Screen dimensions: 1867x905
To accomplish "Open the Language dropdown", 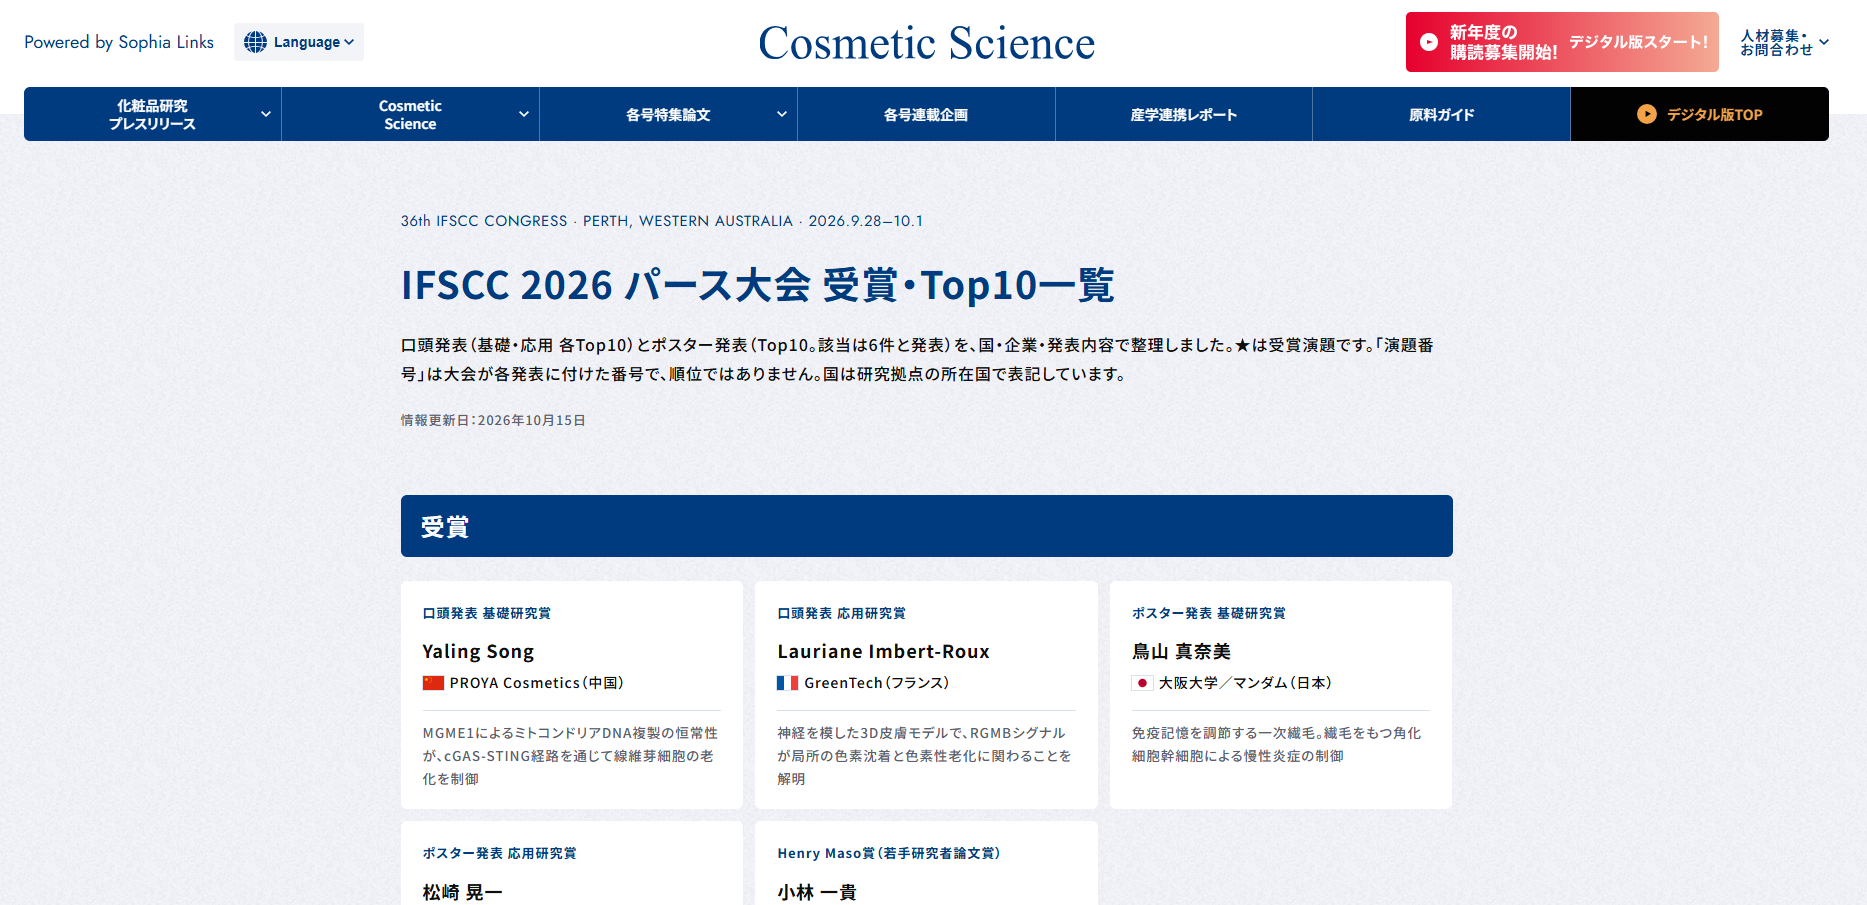I will 299,42.
